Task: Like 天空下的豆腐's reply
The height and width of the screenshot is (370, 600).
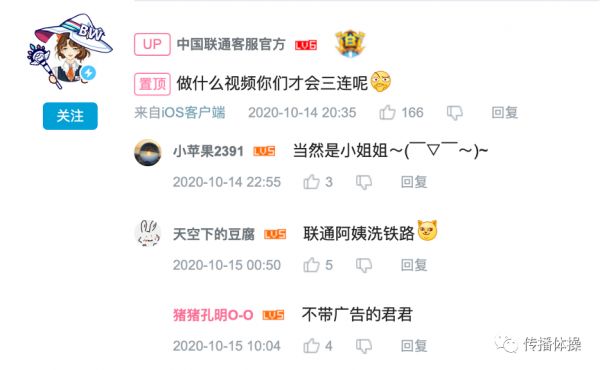Action: tap(311, 265)
